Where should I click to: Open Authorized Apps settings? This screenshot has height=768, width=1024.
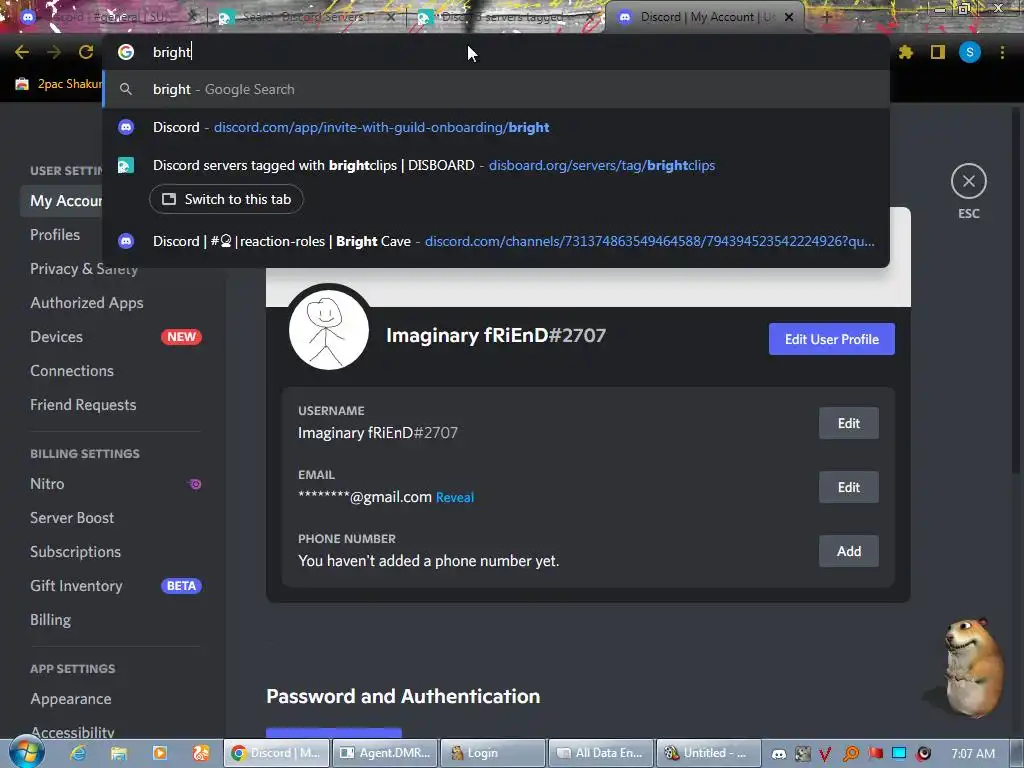[87, 303]
